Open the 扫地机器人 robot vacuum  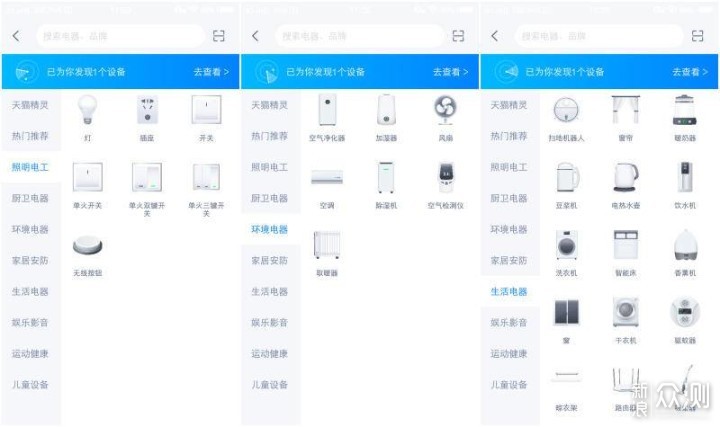pyautogui.click(x=567, y=112)
